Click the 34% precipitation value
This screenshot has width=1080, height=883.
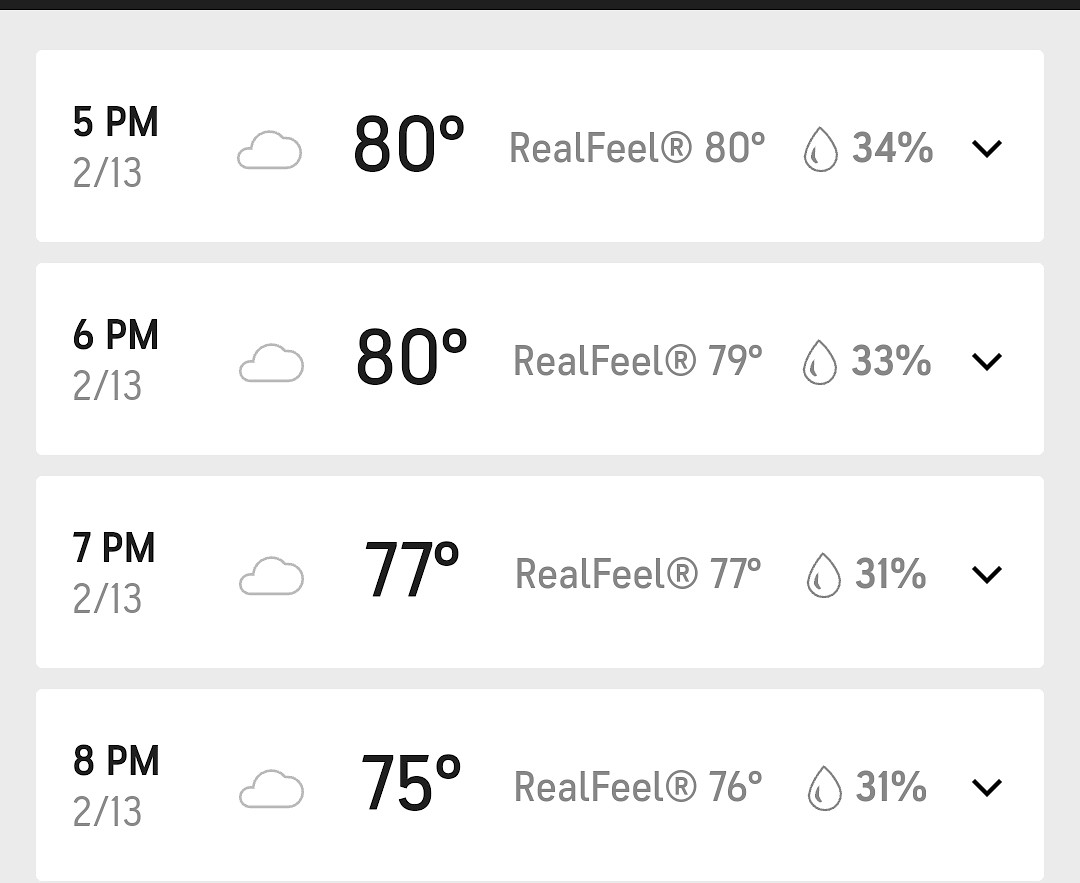[892, 148]
